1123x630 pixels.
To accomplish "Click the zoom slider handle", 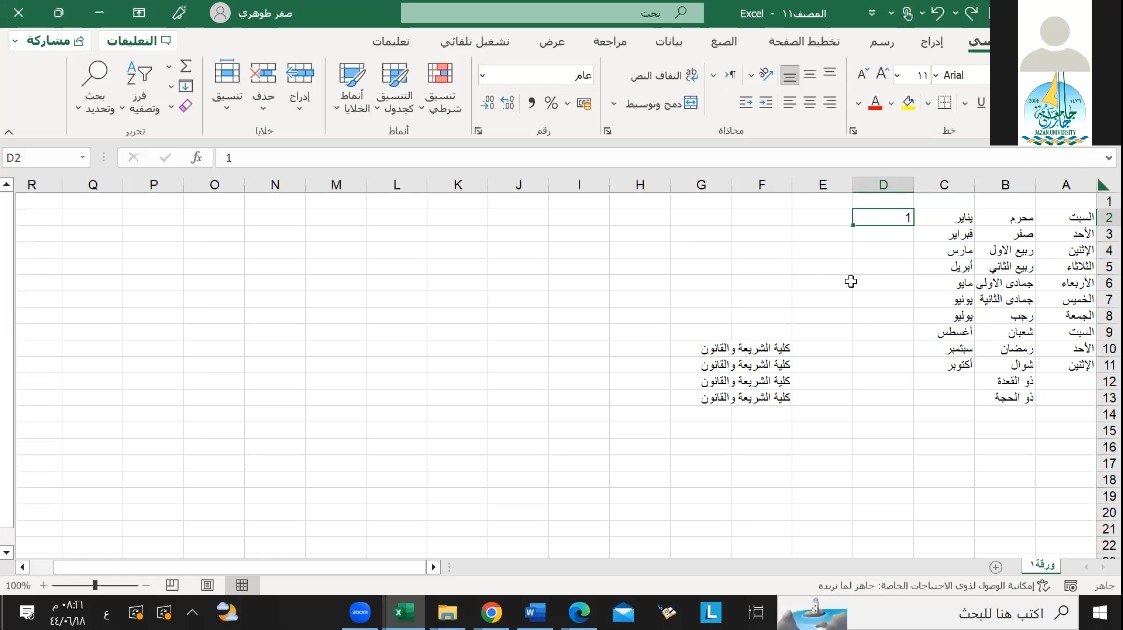I will 95,585.
